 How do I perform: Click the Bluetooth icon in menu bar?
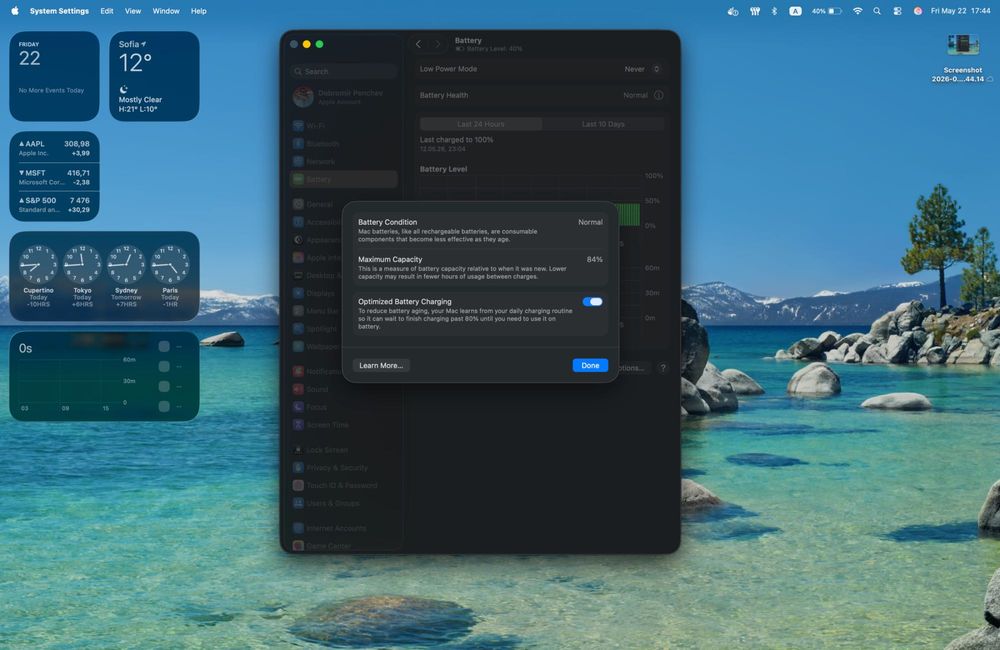[x=774, y=11]
